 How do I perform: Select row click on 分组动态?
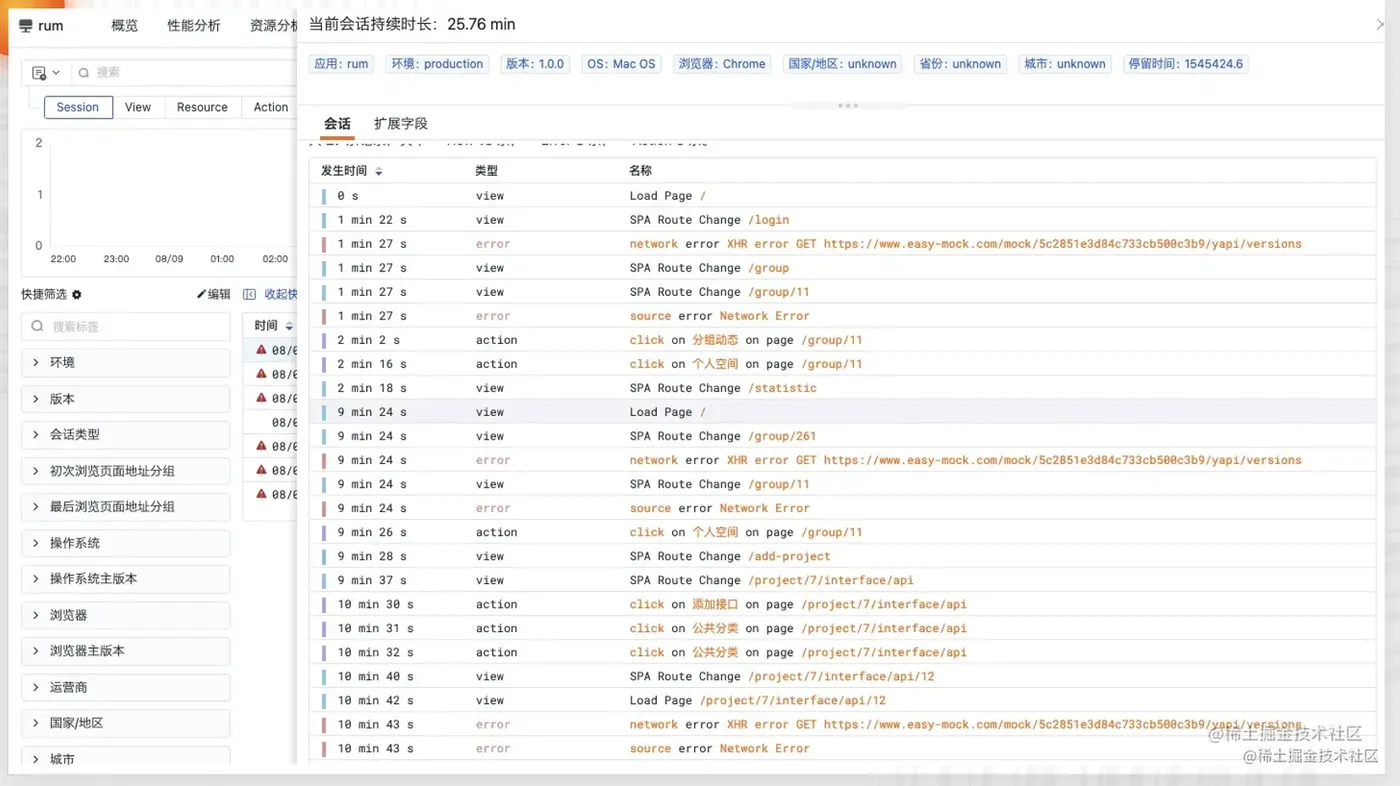click(x=842, y=340)
